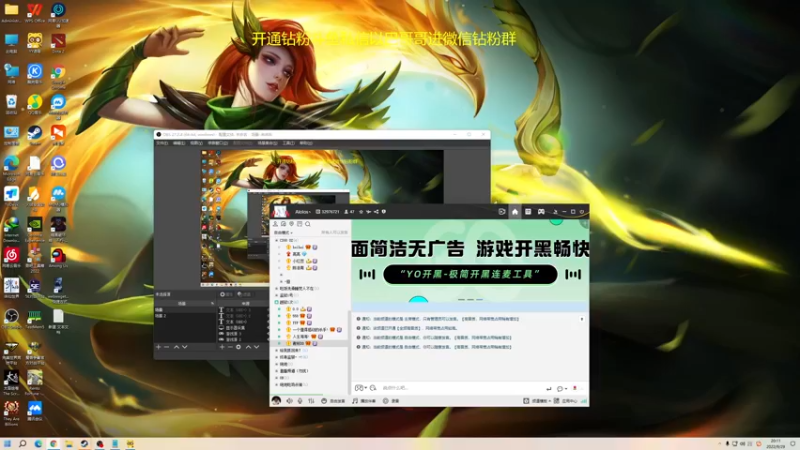
Task: Click the share icon in YY title bar
Action: click(376, 212)
